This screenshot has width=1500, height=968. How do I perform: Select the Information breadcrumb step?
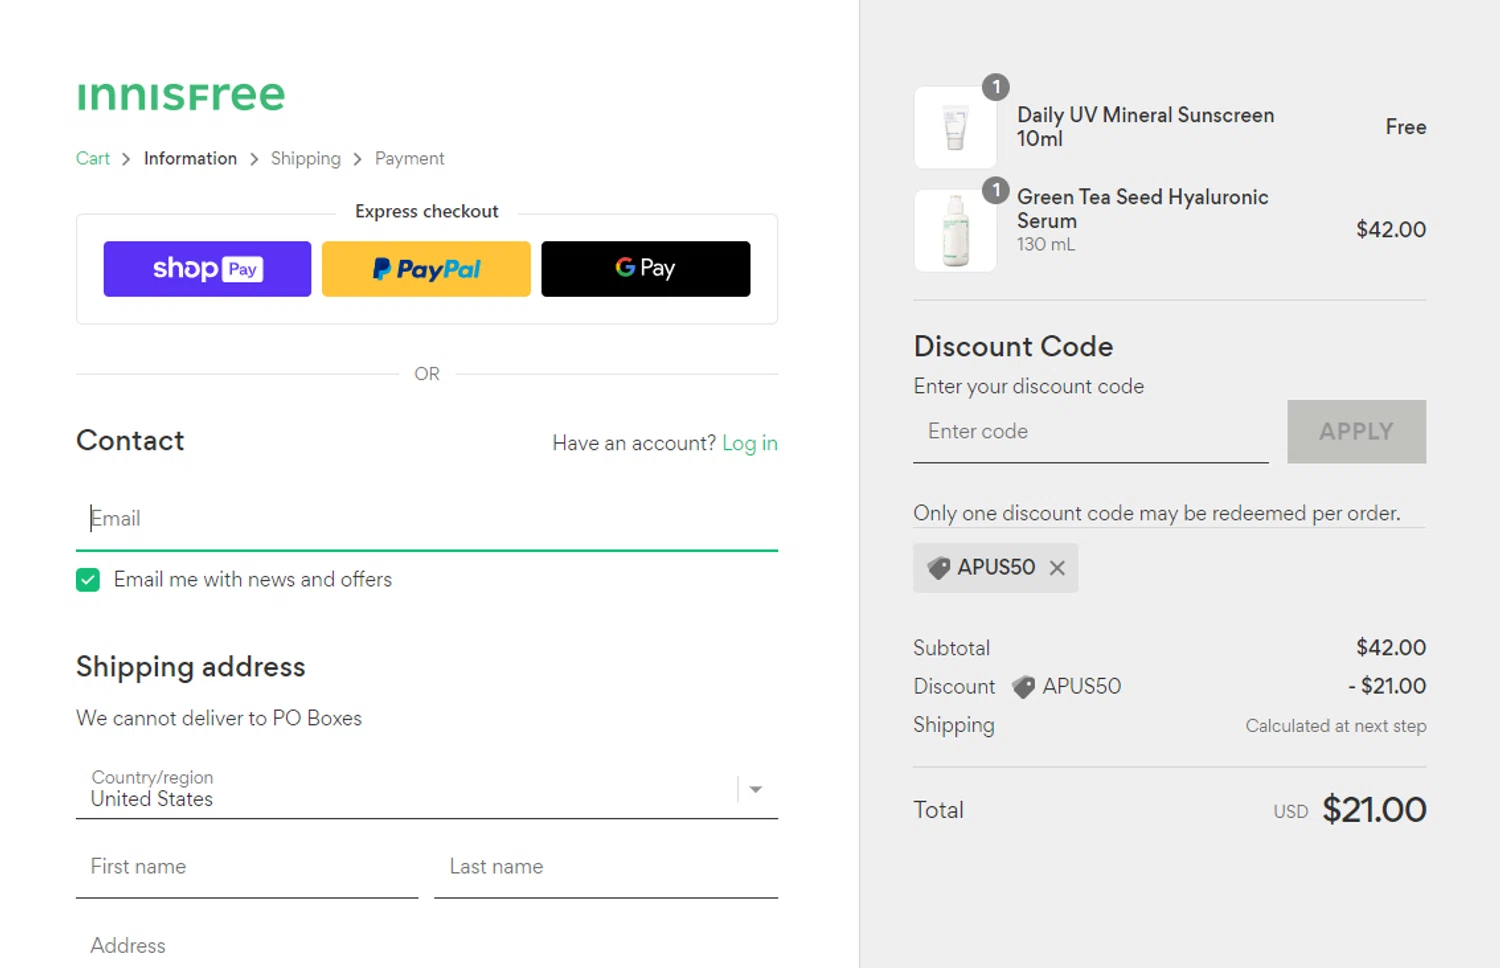pyautogui.click(x=190, y=158)
